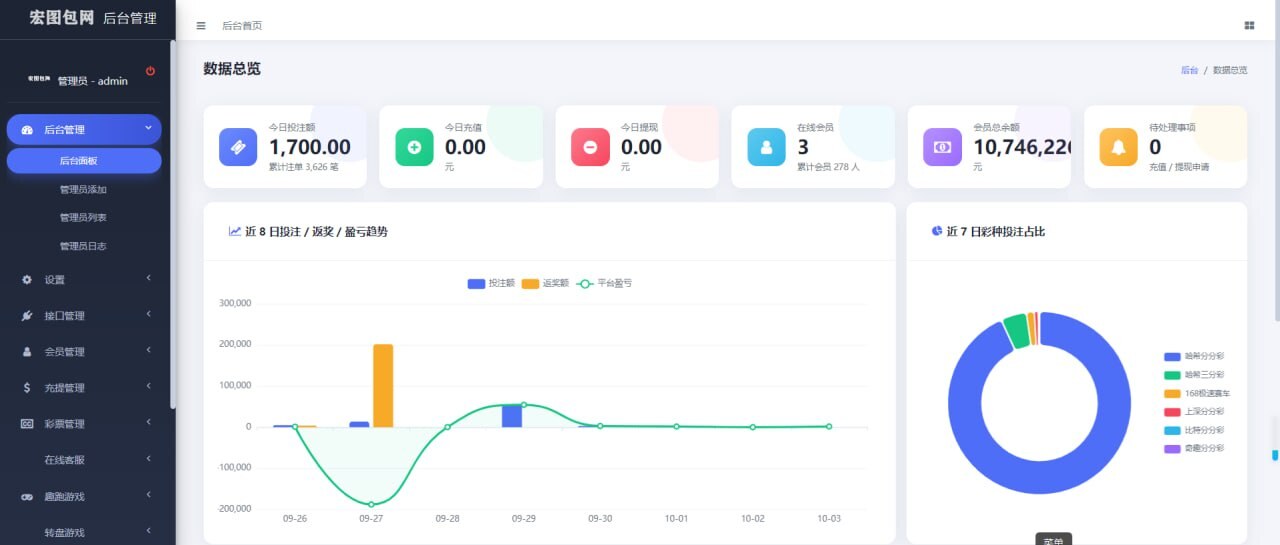The height and width of the screenshot is (545, 1280).
Task: Click the dashboard icon beside 后台管理
Action: (x=27, y=130)
